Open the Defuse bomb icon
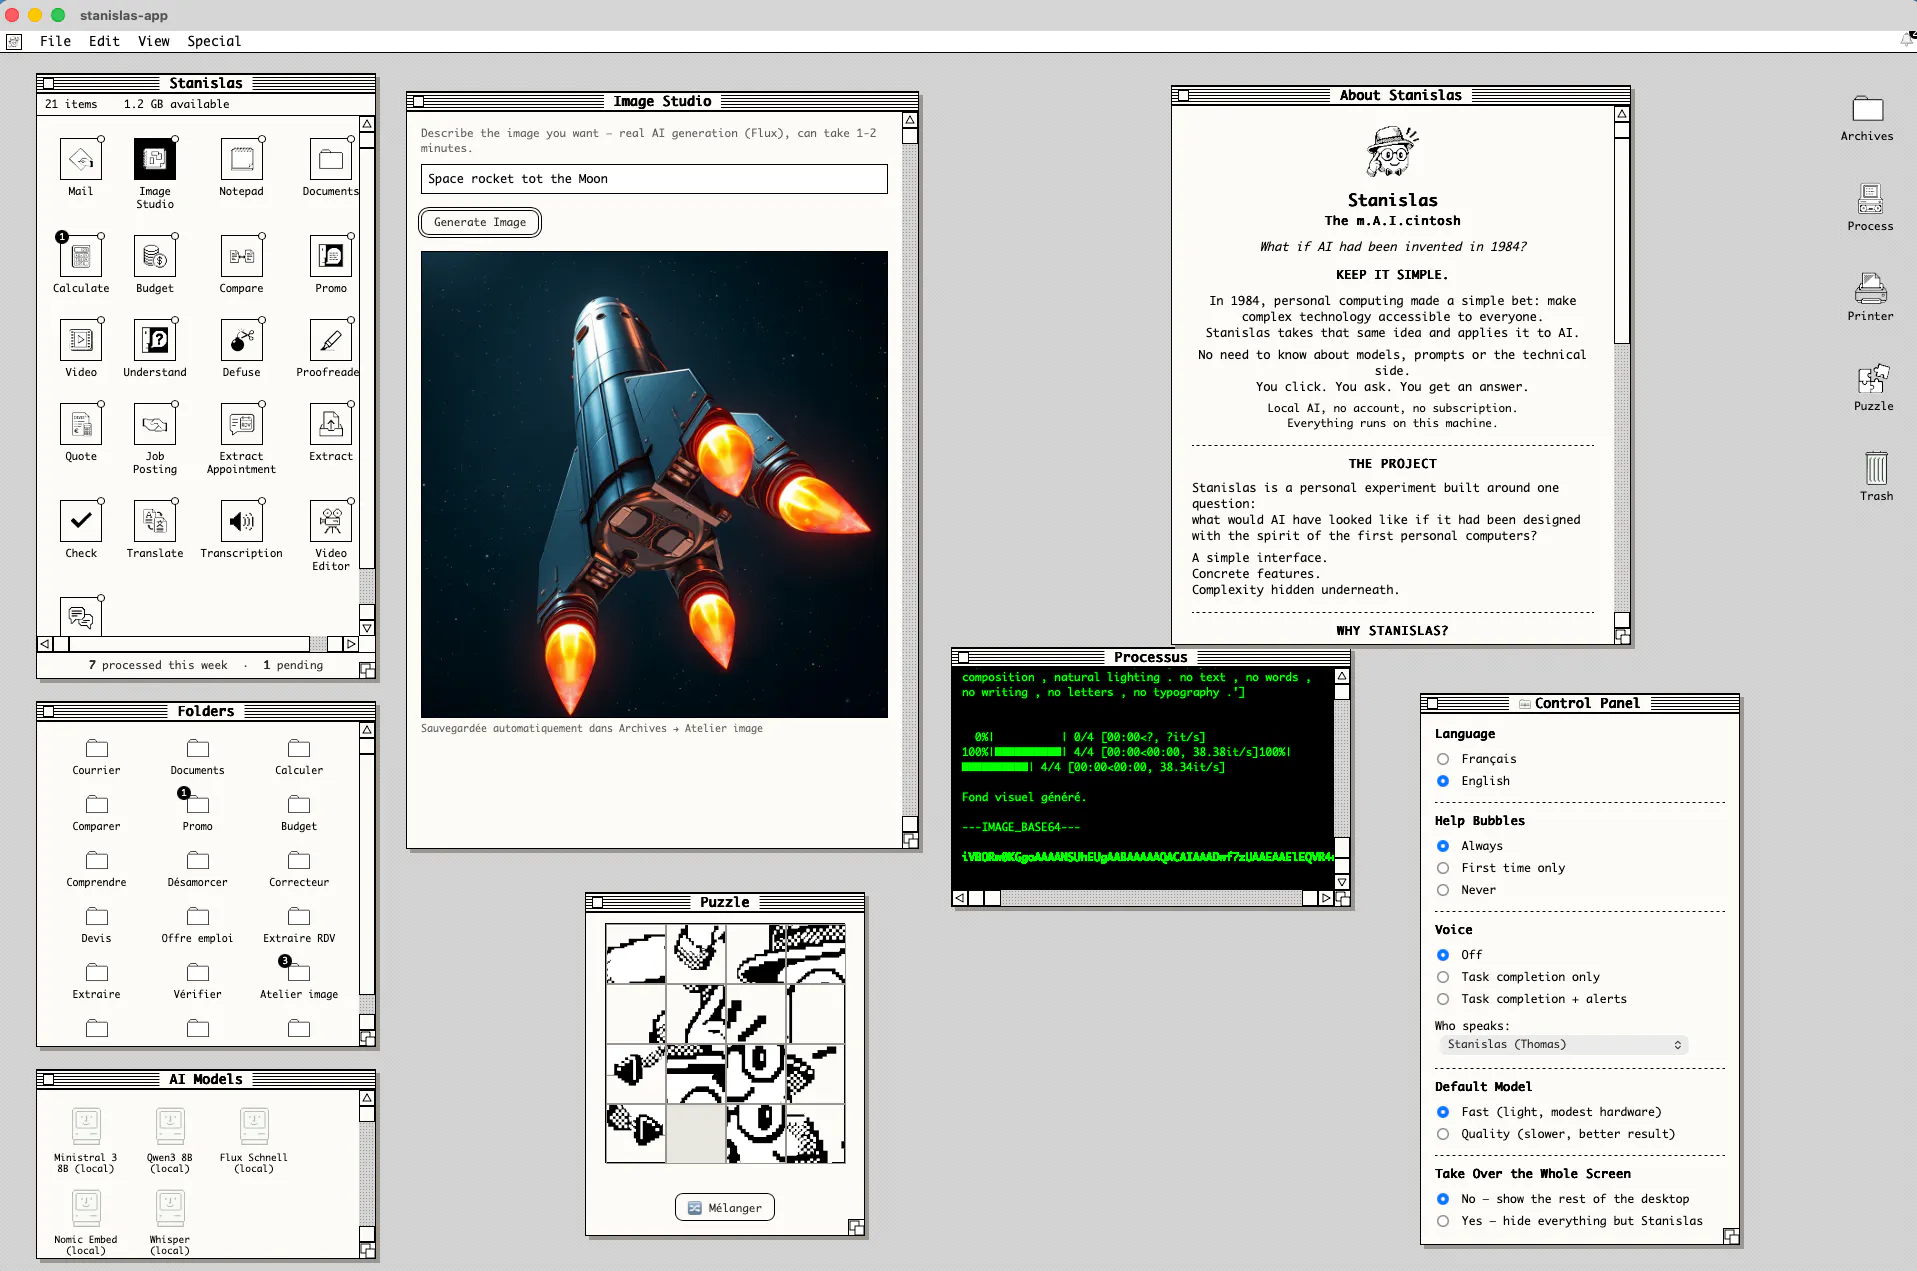Screen dimensions: 1917x1271 tap(241, 341)
